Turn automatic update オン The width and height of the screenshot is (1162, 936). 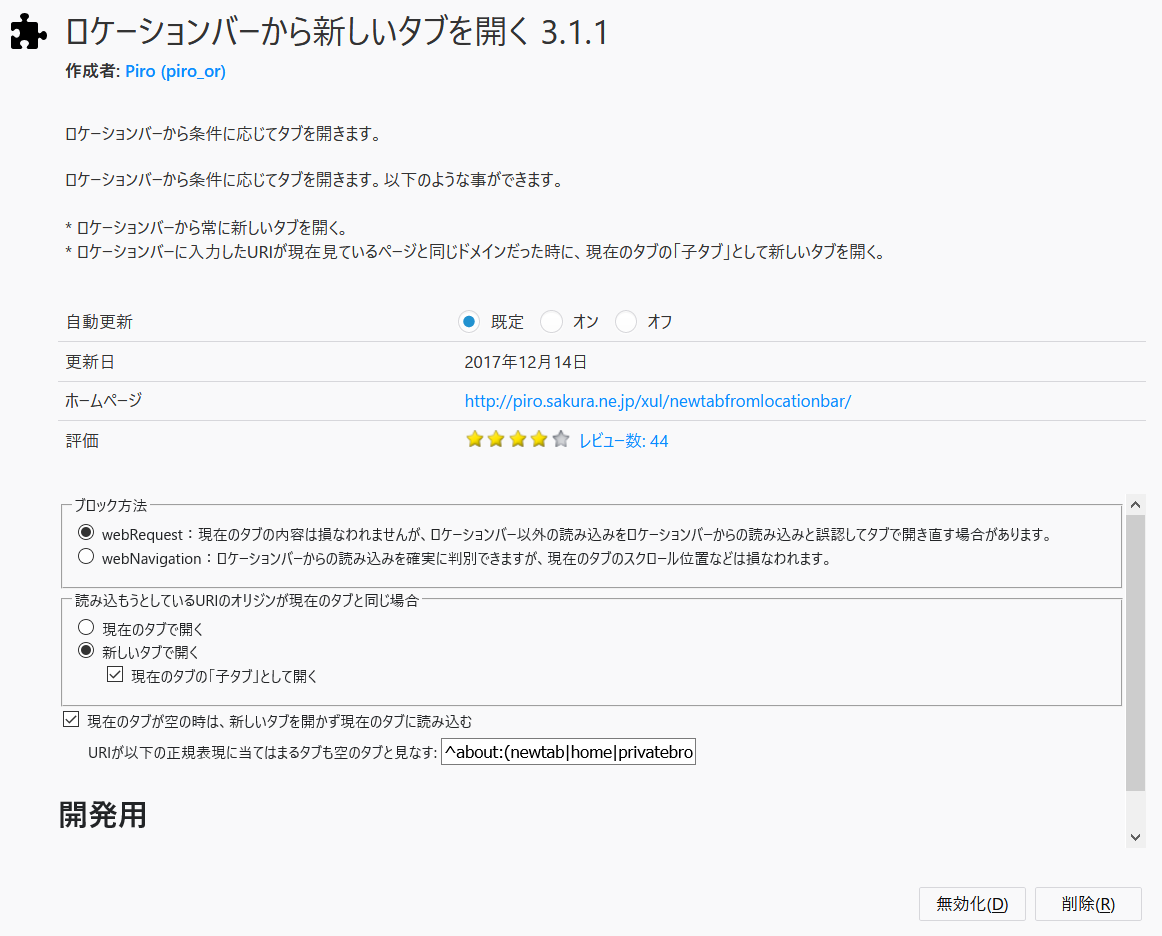551,322
